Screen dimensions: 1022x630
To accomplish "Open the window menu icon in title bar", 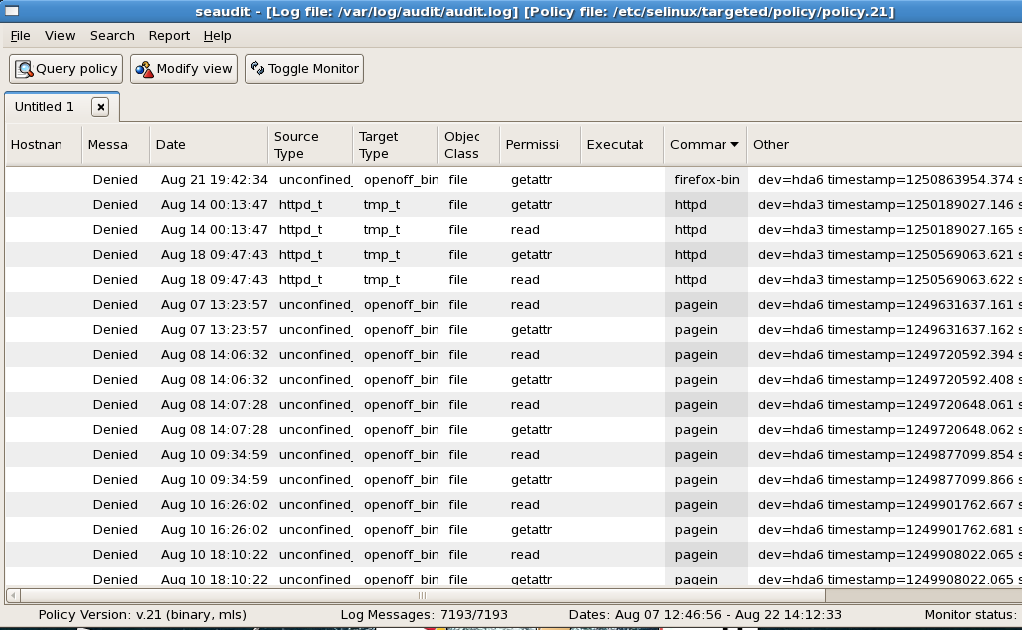I will (10, 11).
